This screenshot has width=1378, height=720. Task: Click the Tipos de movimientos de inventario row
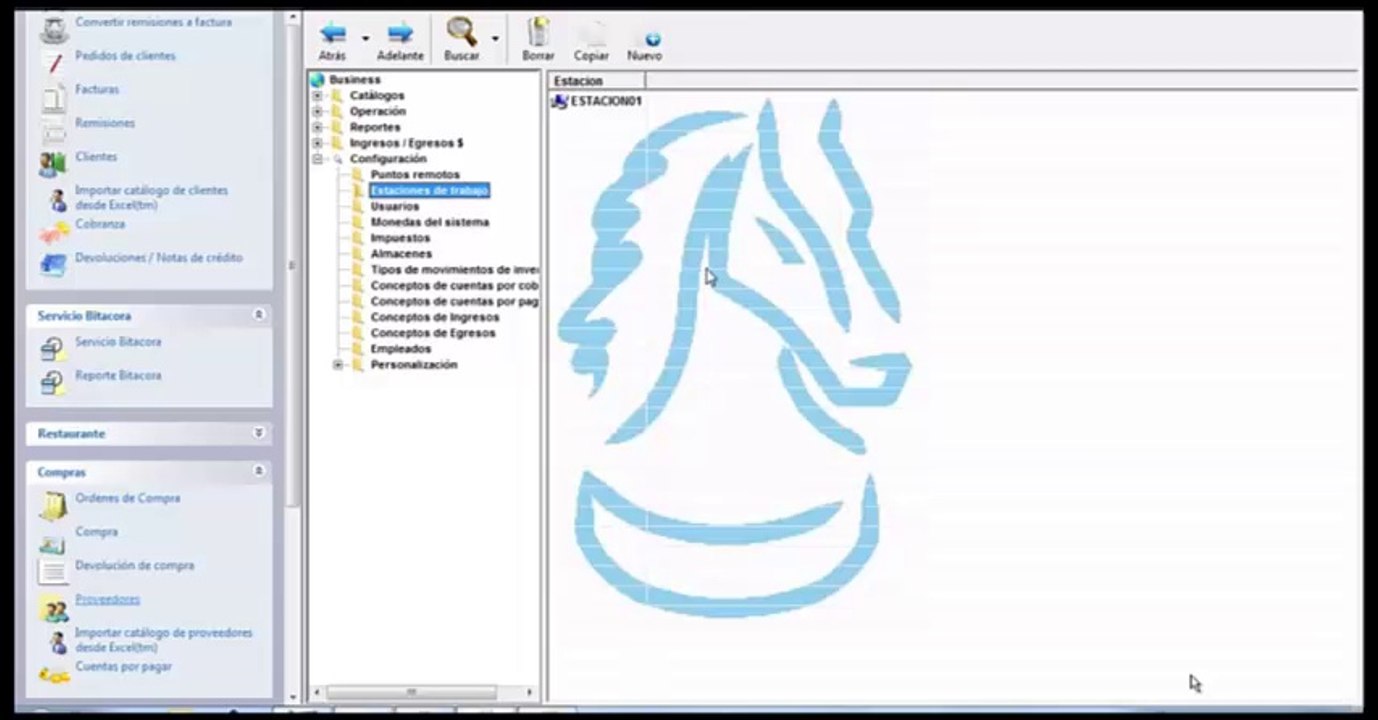tap(455, 270)
